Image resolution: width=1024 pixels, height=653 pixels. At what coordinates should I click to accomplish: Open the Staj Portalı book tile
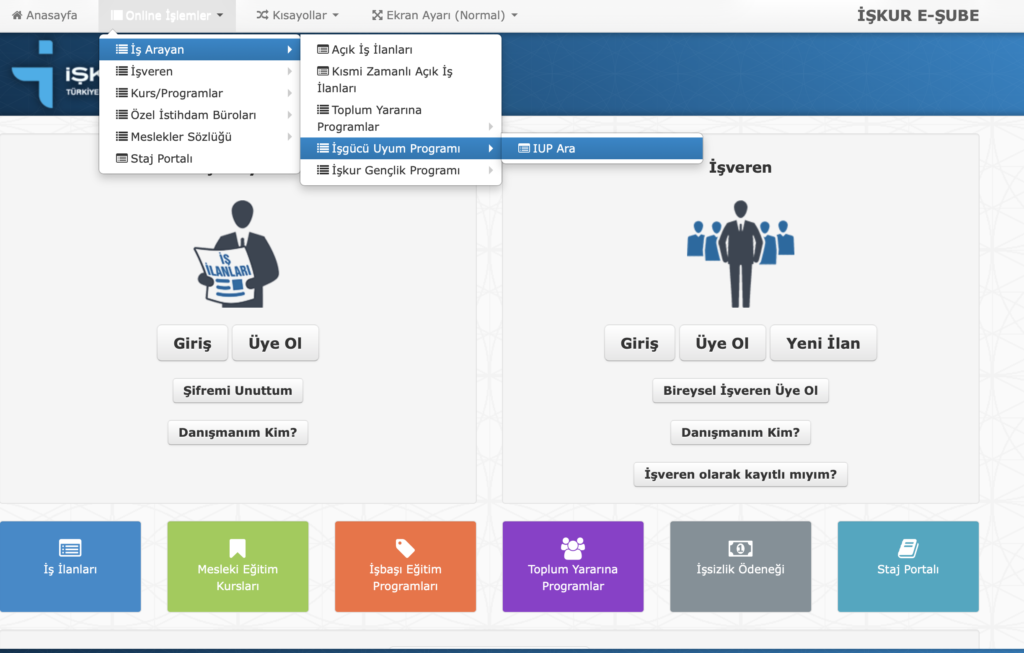coord(907,566)
